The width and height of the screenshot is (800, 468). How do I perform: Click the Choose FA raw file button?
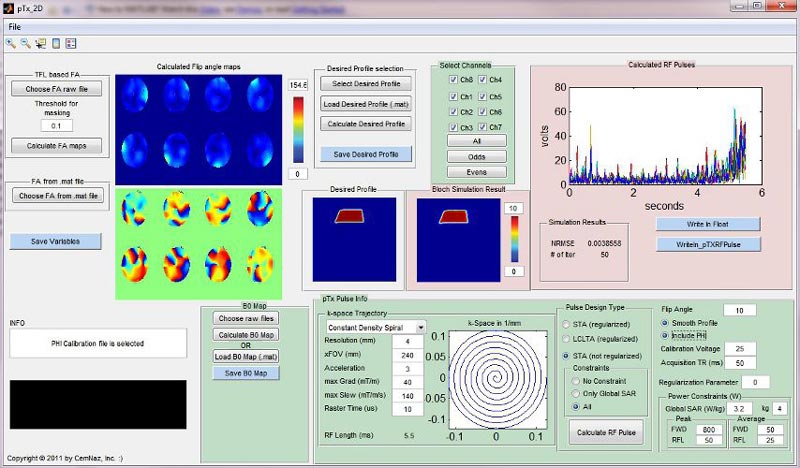point(57,89)
